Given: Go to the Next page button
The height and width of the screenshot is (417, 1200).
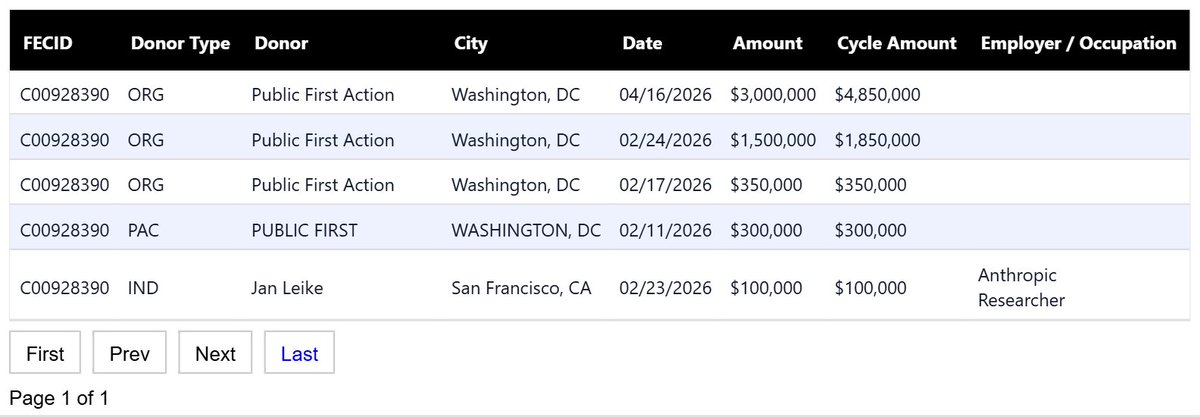Looking at the screenshot, I should tap(215, 354).
